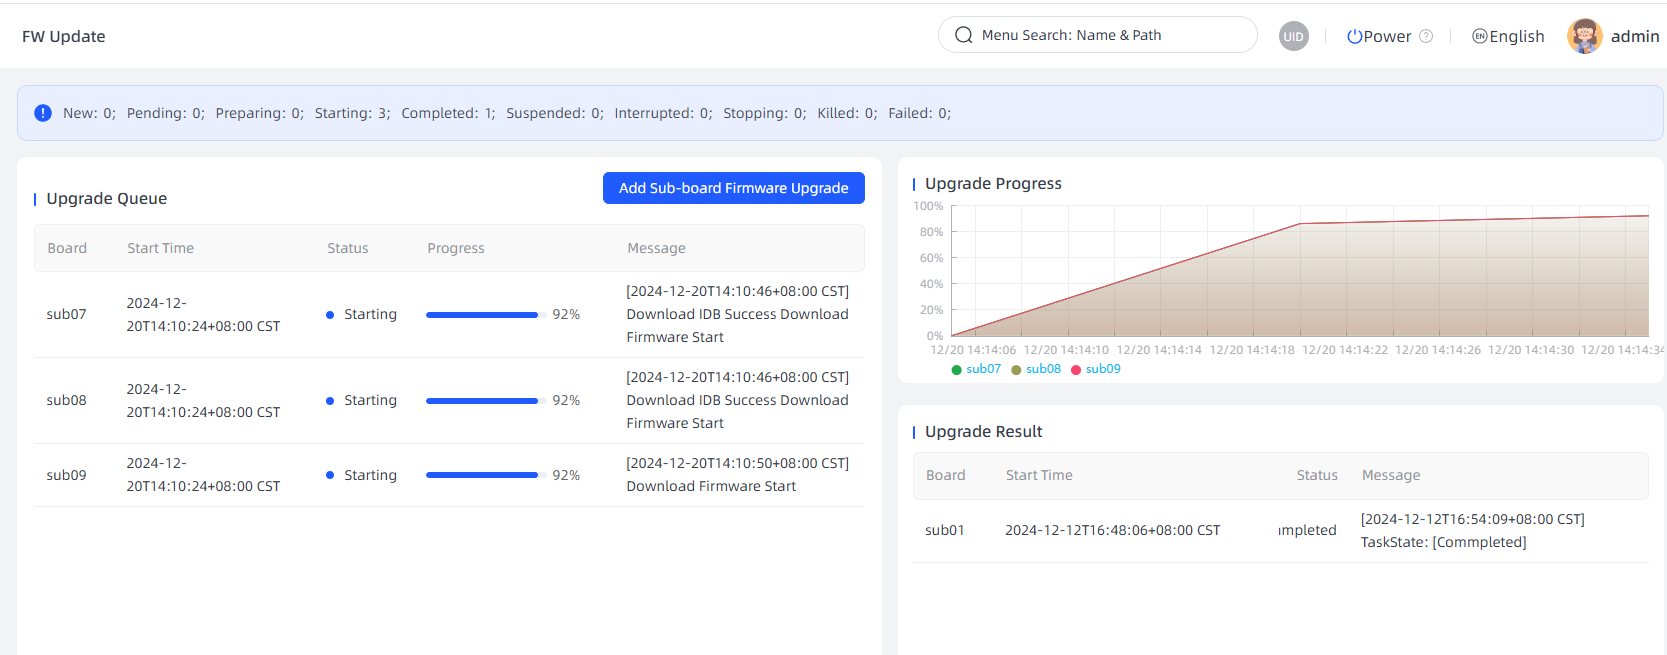
Task: Click the Upgrade Result heading
Action: point(983,432)
